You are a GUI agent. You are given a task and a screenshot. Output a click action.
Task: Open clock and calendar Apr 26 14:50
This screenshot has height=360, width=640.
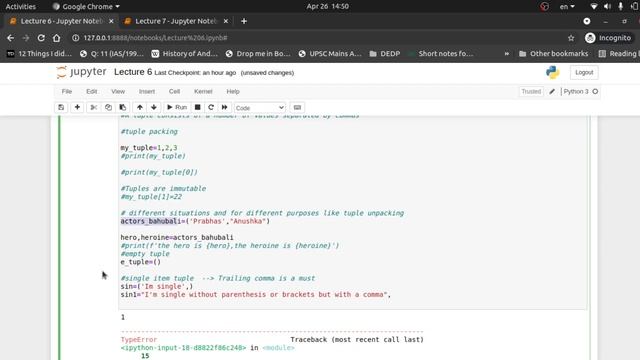tap(327, 6)
